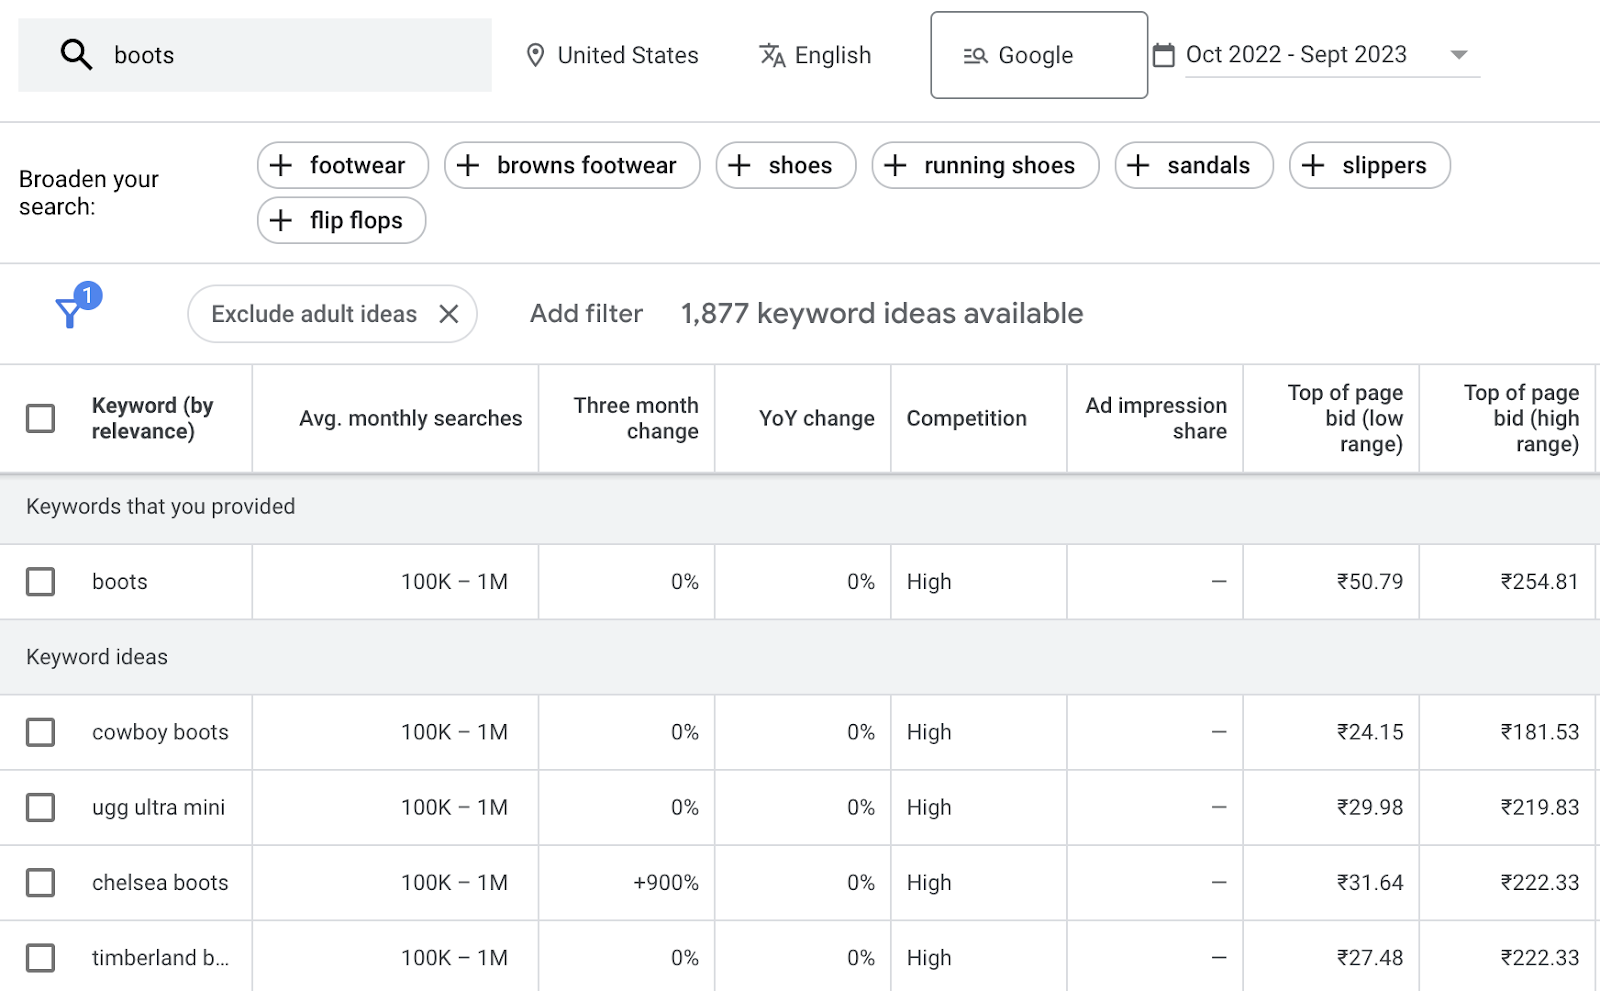Add browns footwear suggestion
The image size is (1600, 991).
click(572, 165)
